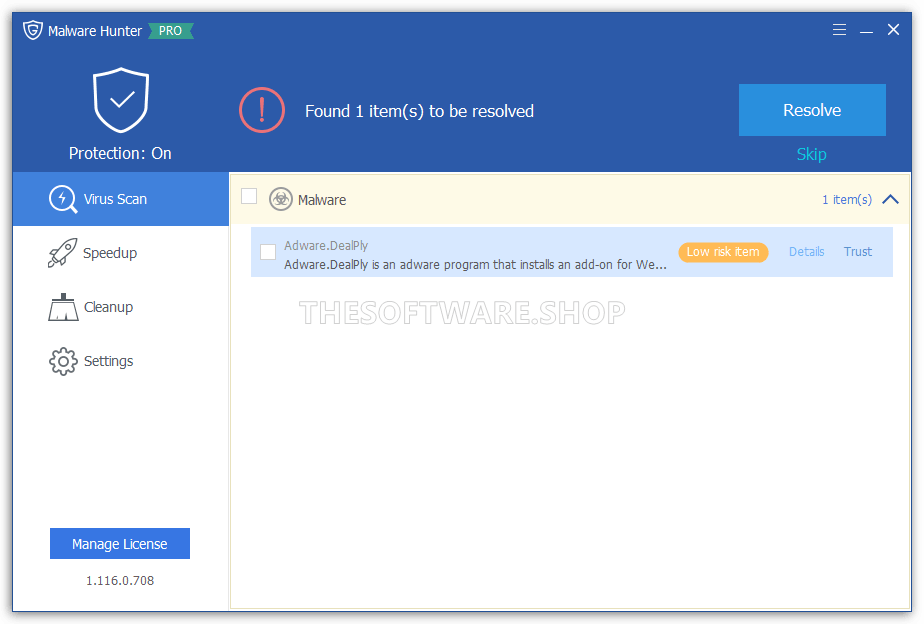
Task: Go to the Cleanup section label
Action: coord(108,307)
